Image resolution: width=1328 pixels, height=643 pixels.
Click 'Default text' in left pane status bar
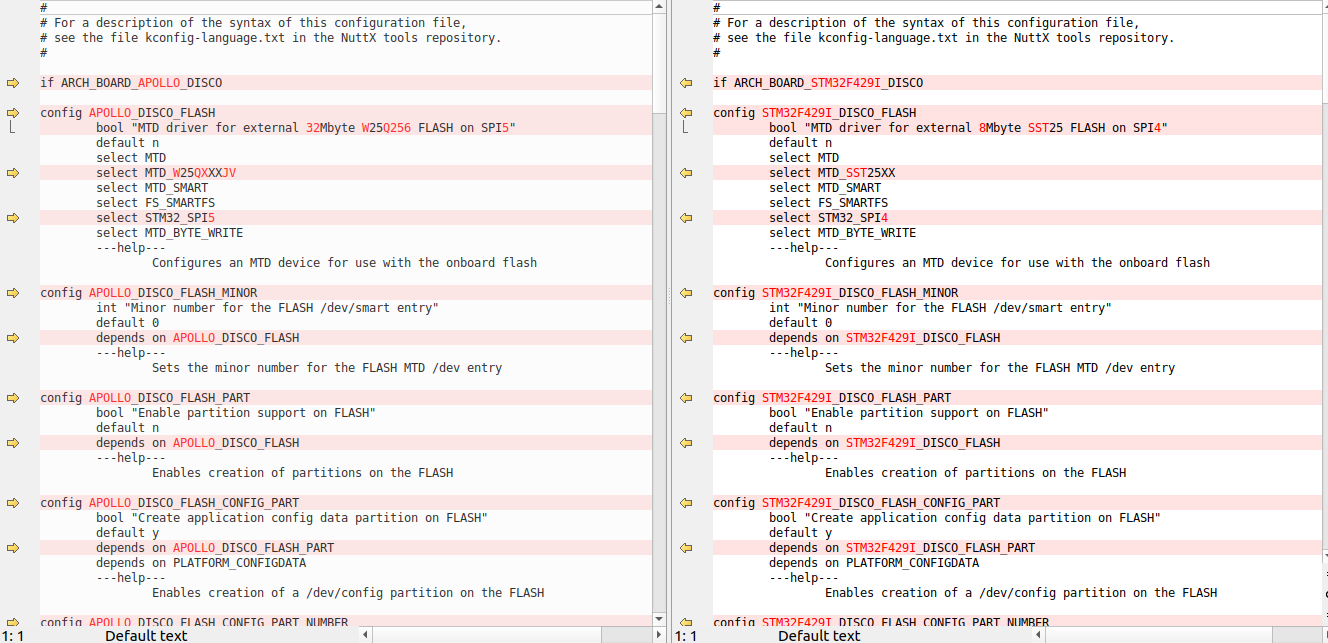[x=146, y=635]
